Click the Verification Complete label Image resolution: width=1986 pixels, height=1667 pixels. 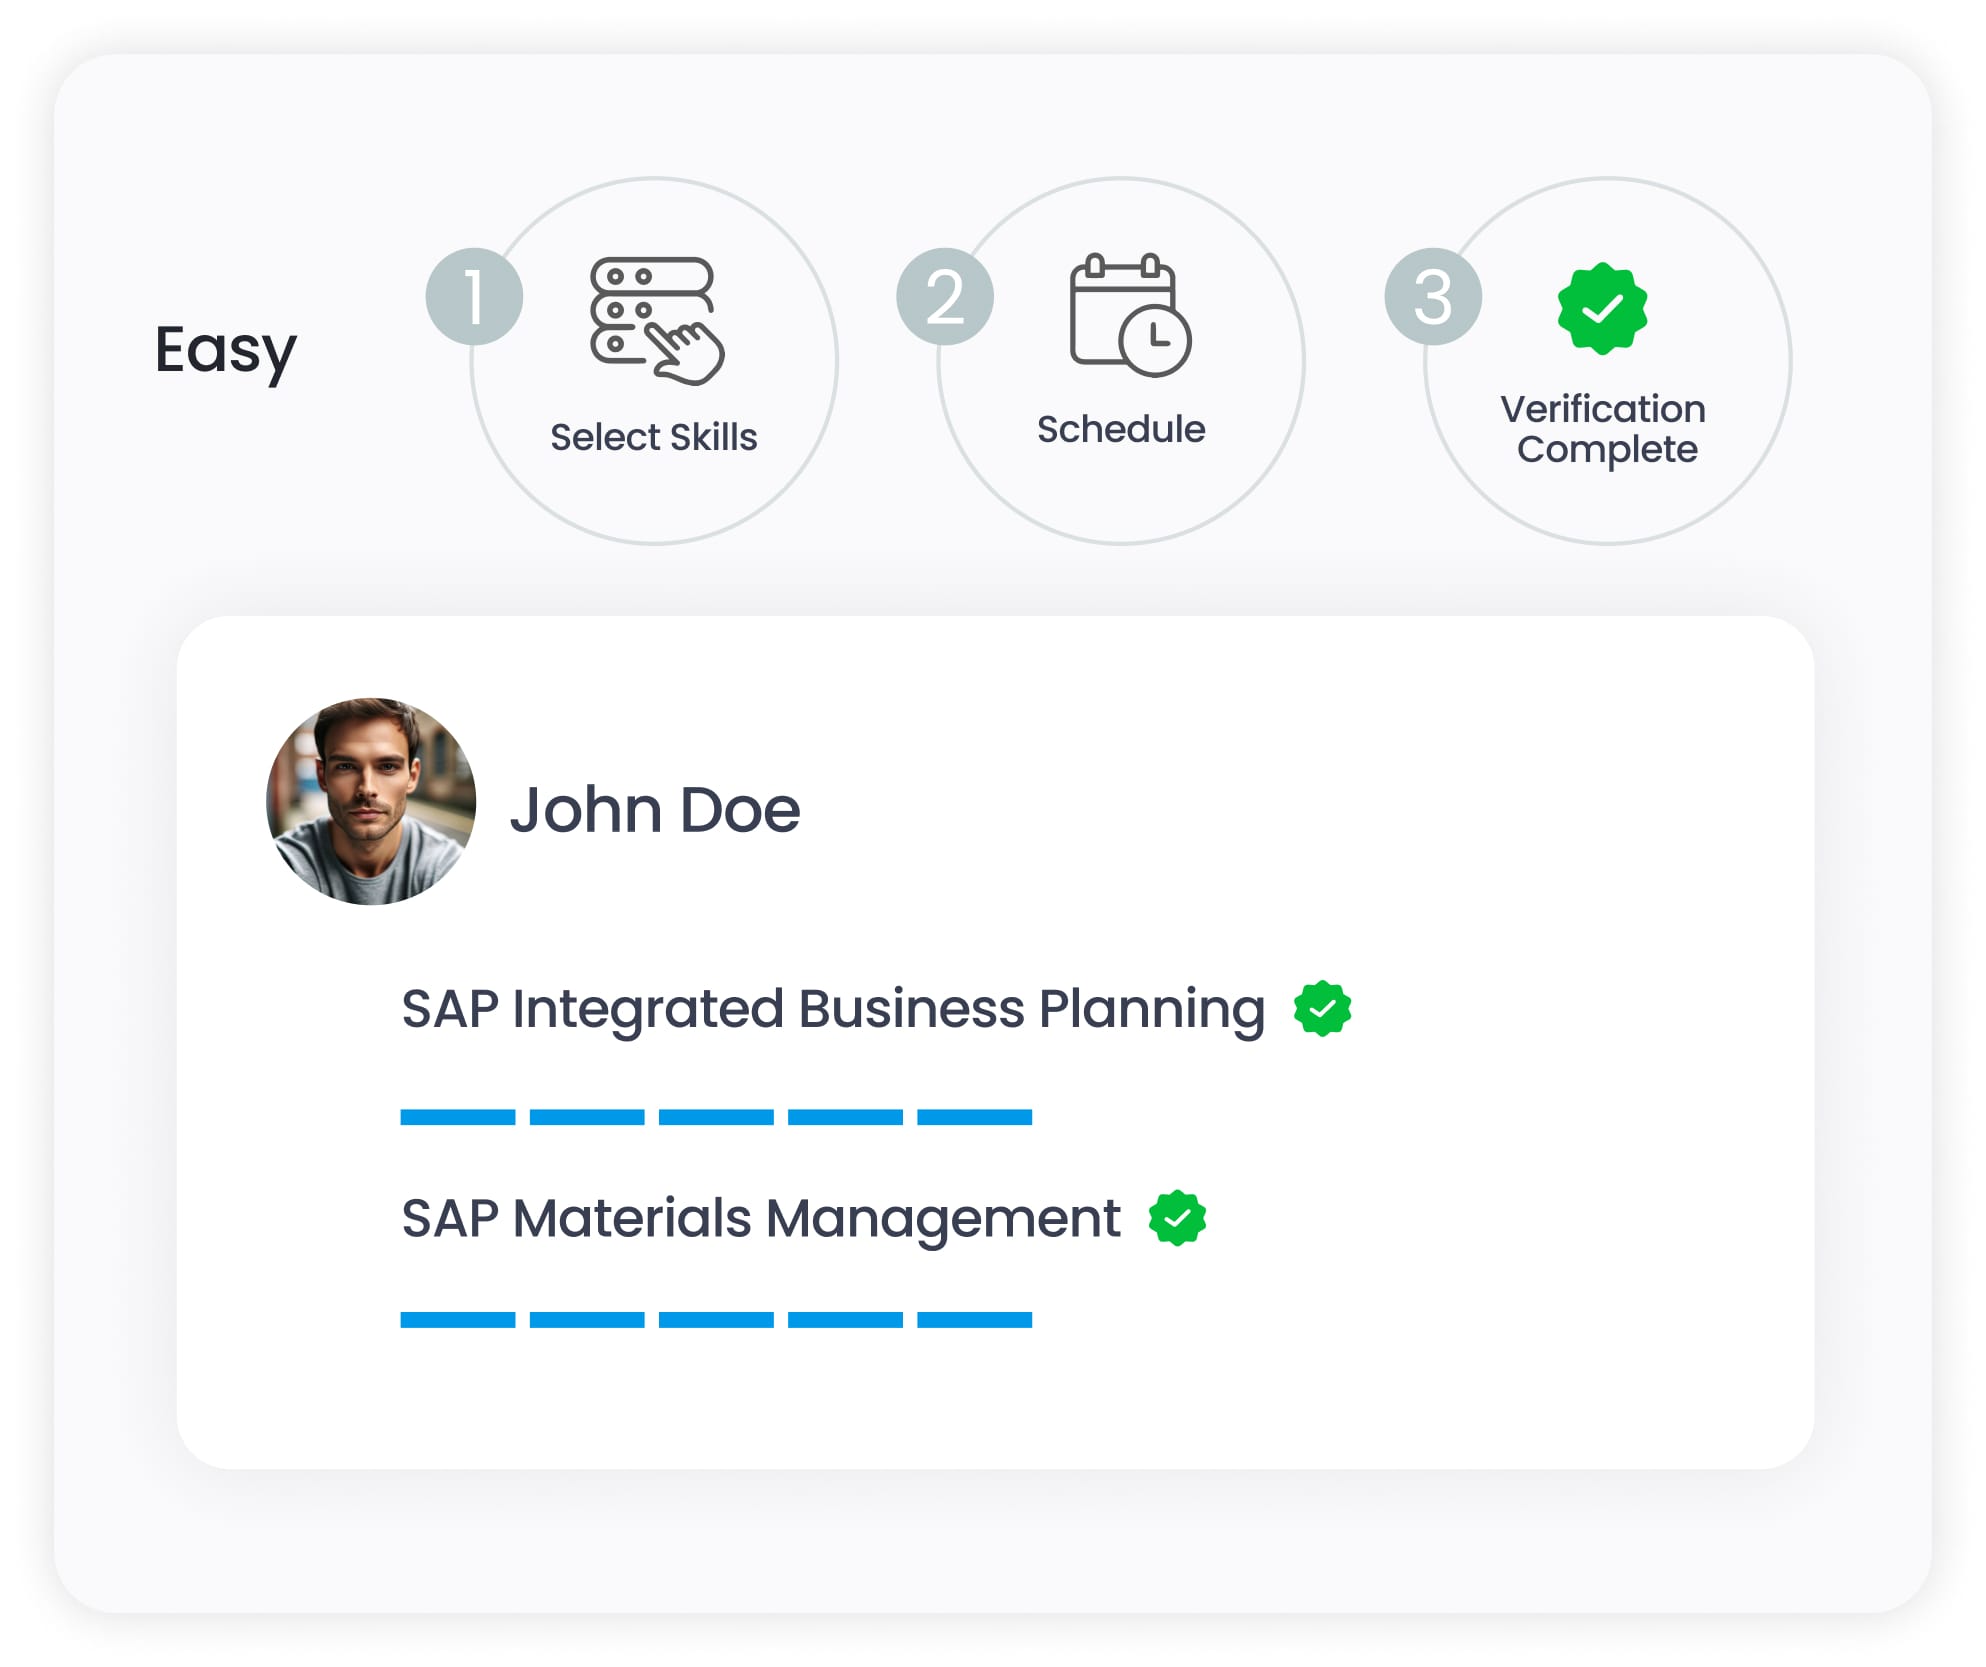point(1604,429)
